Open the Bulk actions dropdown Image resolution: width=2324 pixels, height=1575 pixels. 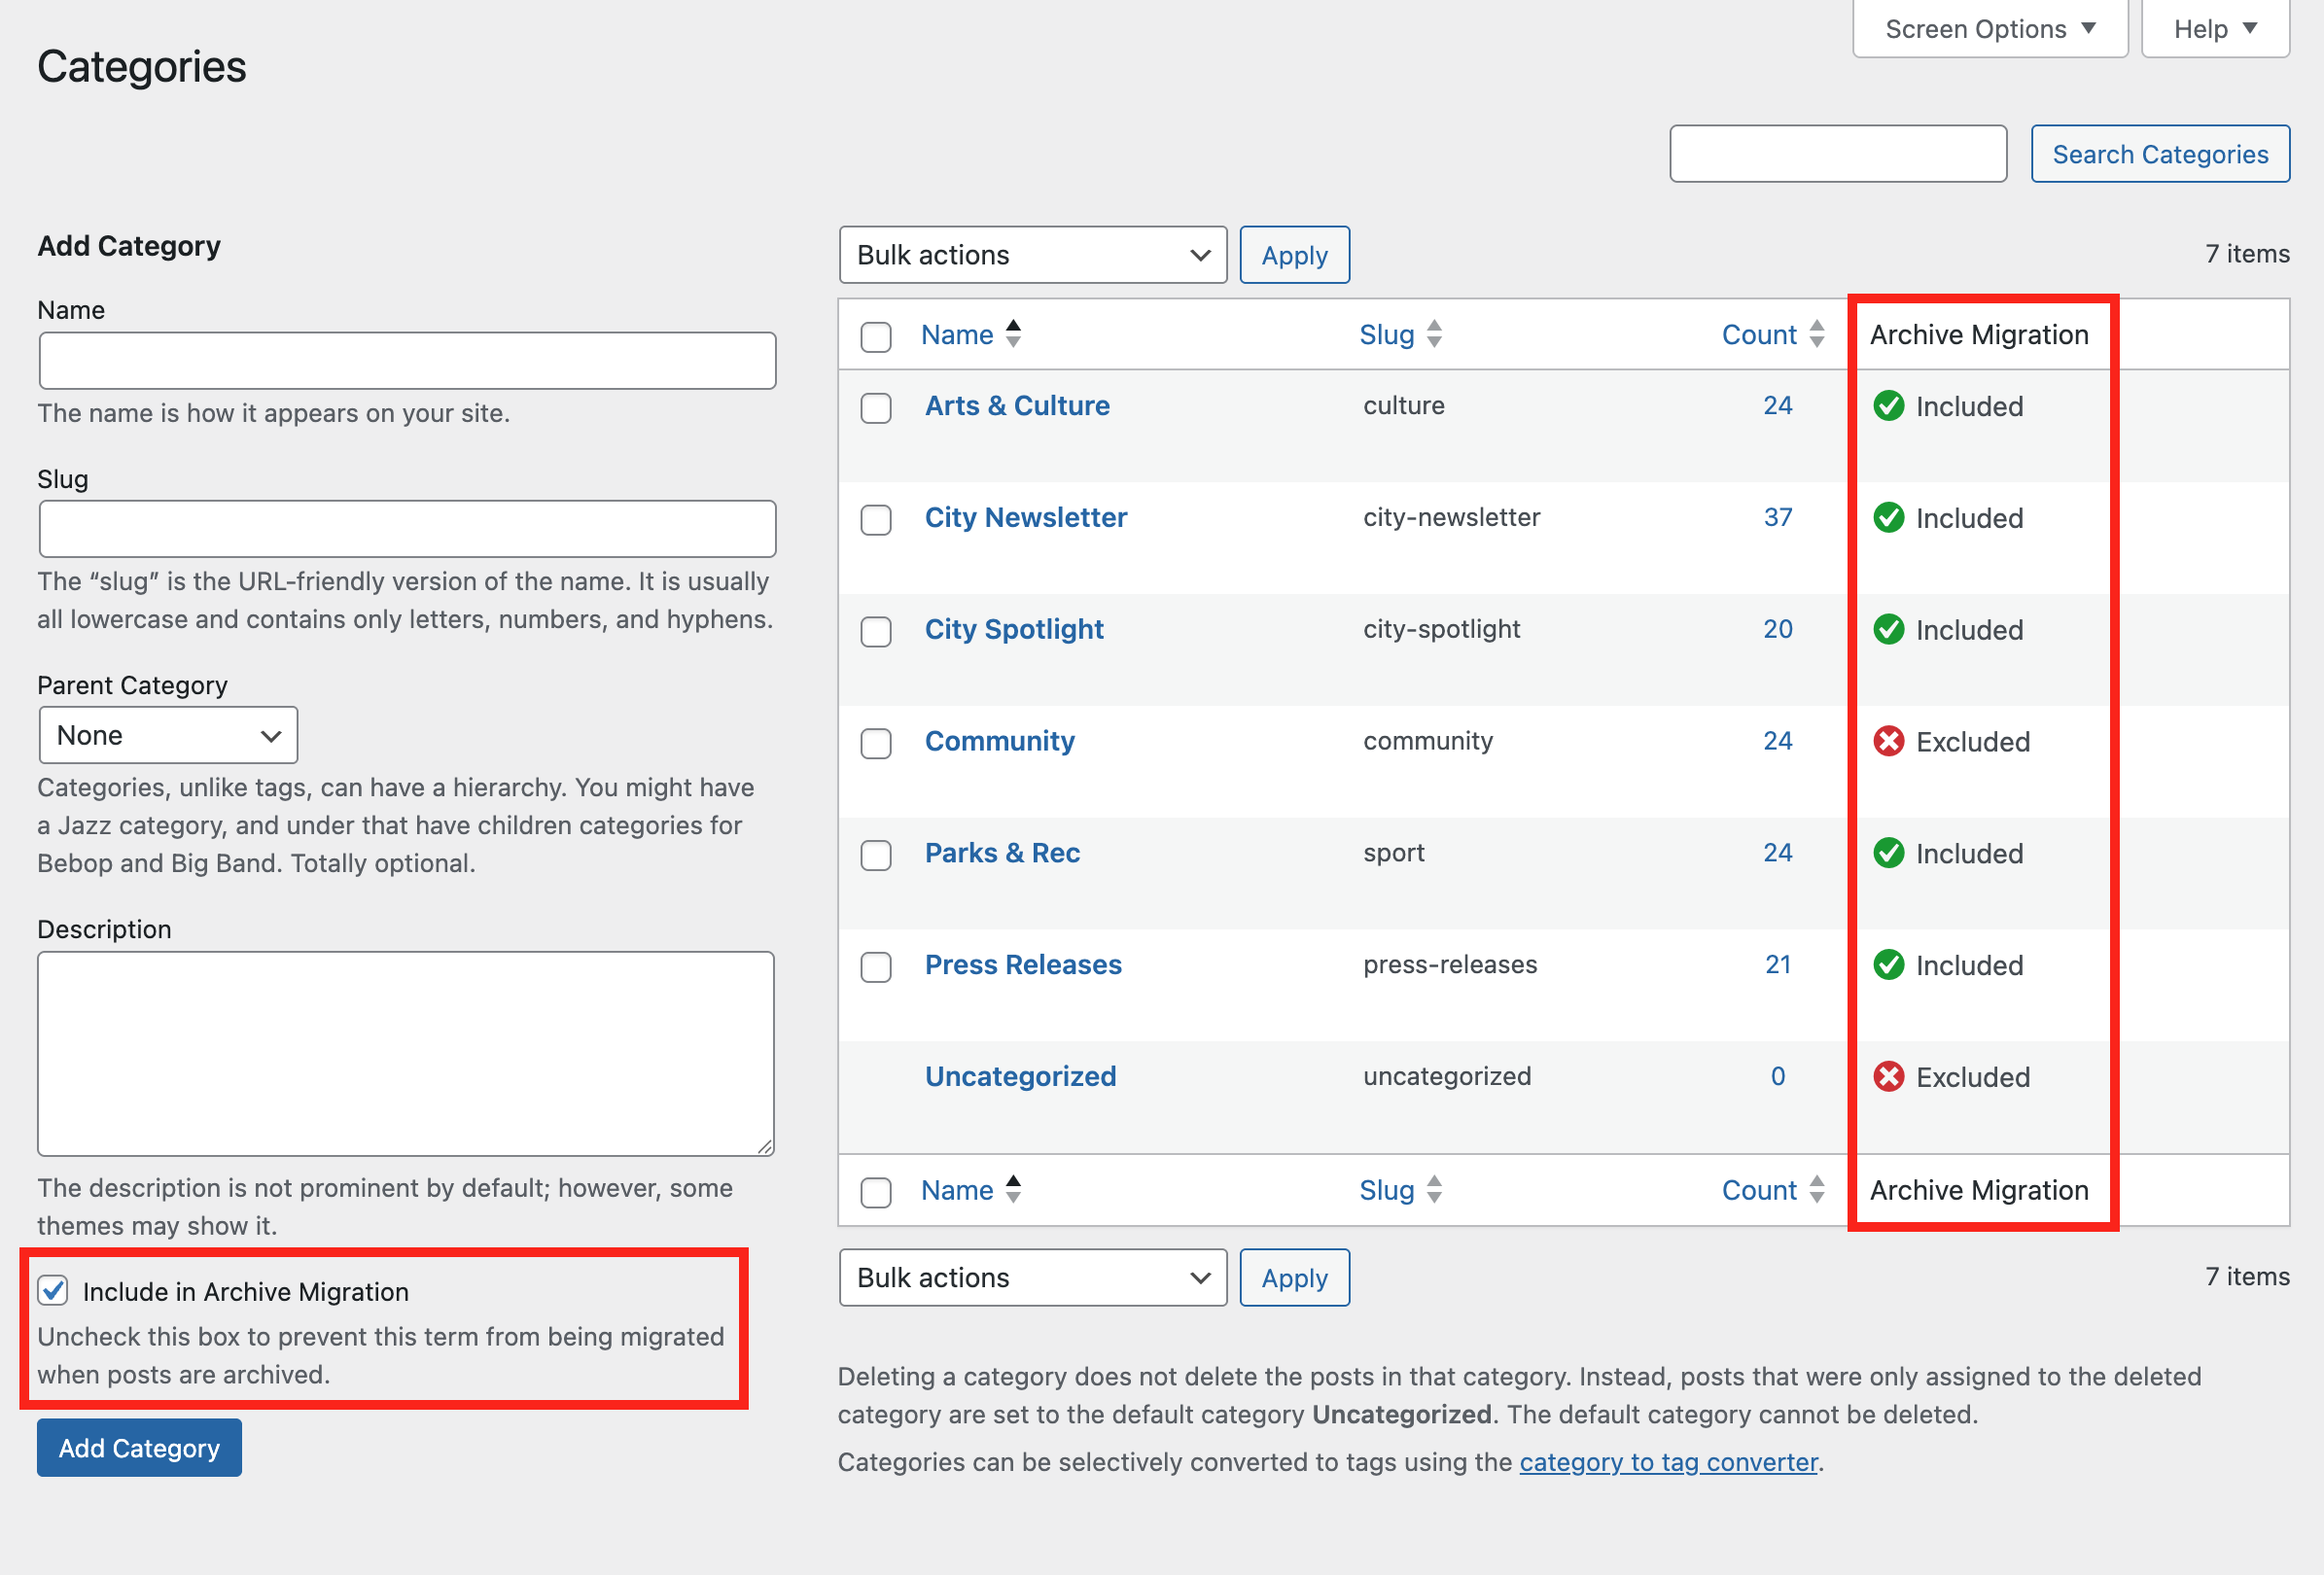[1032, 255]
